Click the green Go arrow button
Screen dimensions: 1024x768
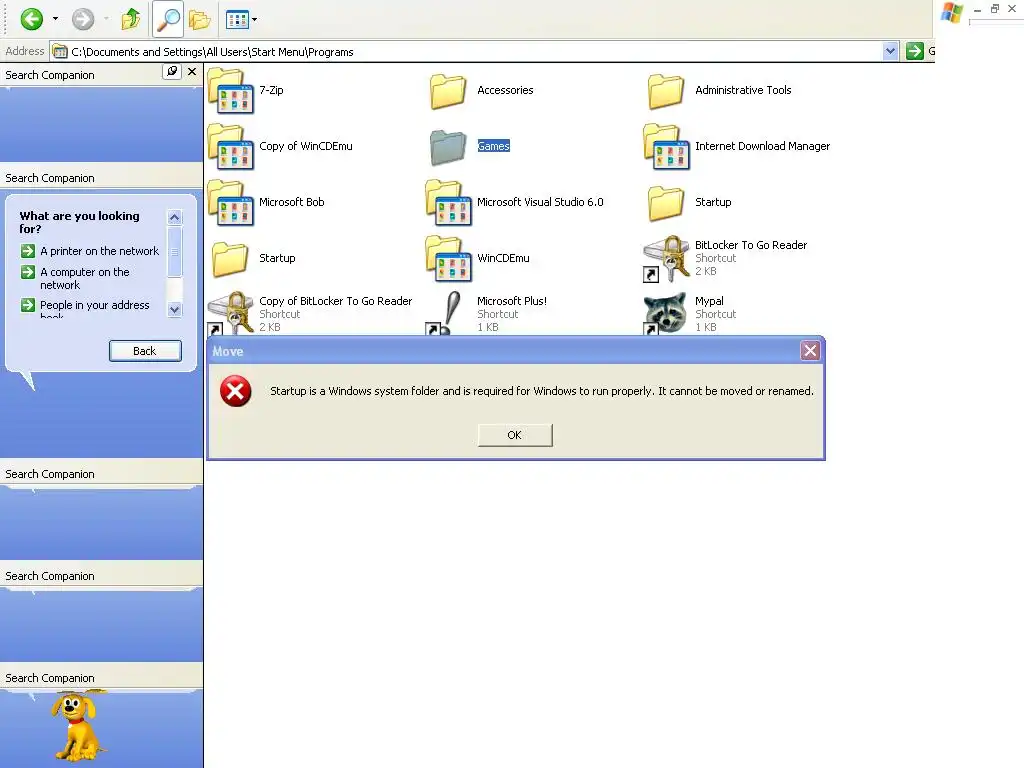pyautogui.click(x=915, y=51)
